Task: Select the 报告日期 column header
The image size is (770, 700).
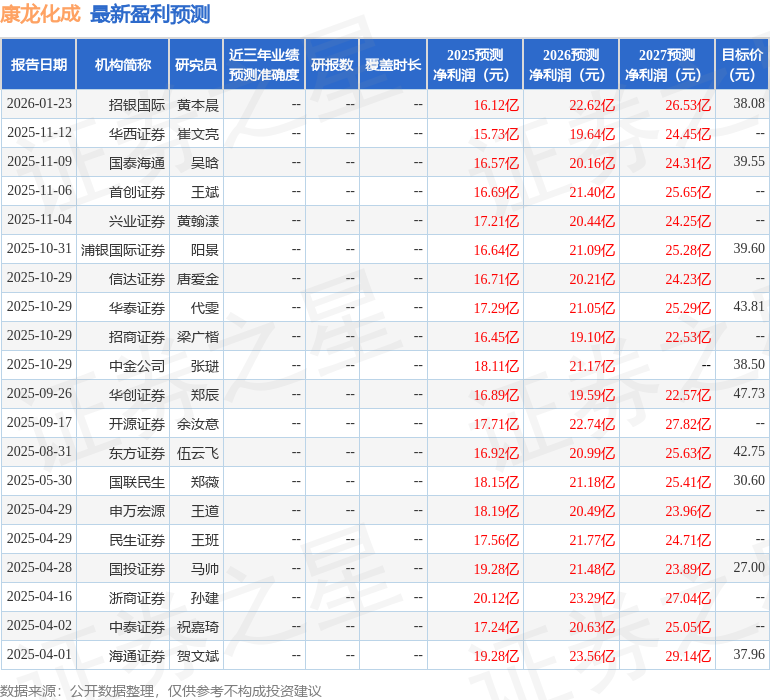Action: coord(39,64)
